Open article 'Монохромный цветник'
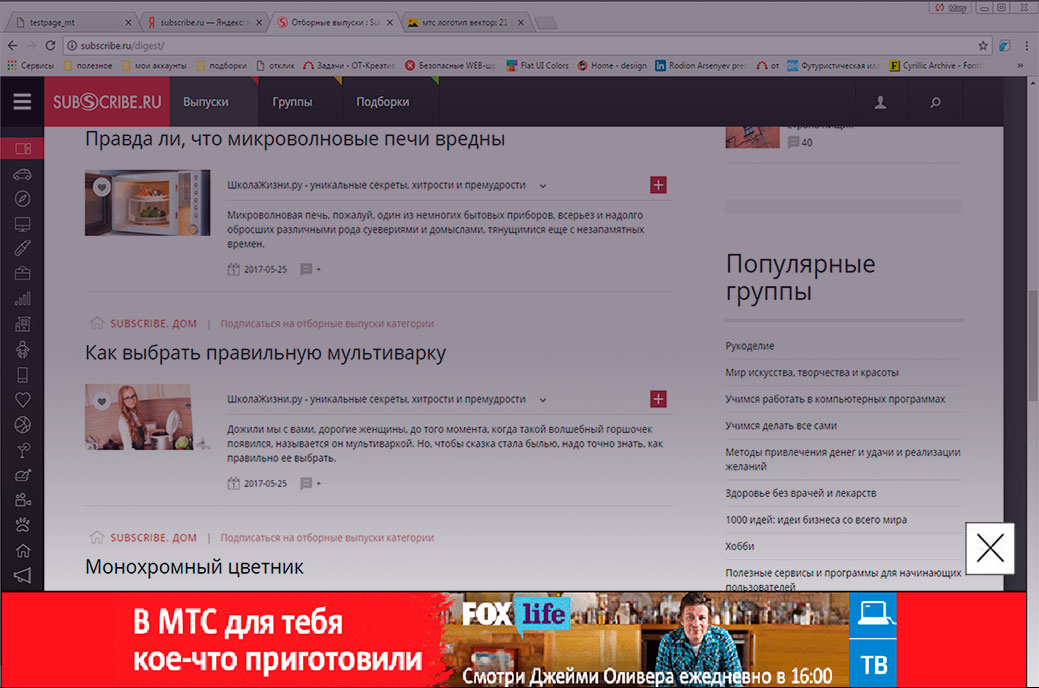The image size is (1039, 688). coord(194,567)
